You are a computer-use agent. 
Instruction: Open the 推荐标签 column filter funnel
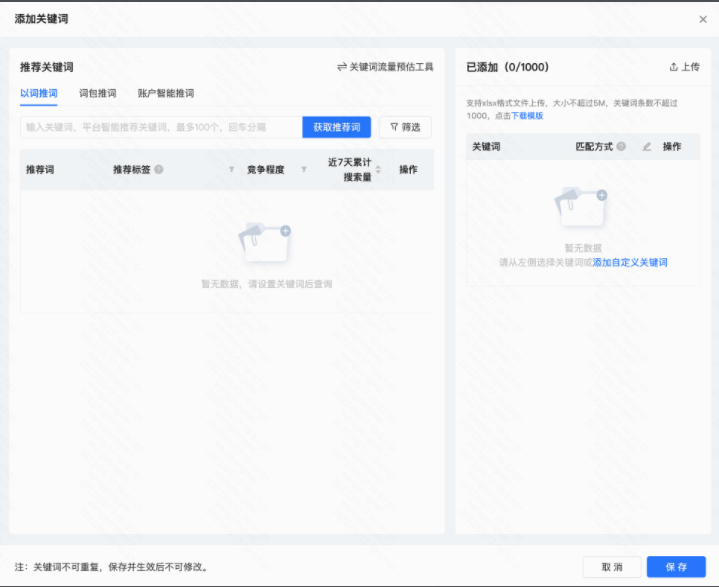(x=232, y=169)
